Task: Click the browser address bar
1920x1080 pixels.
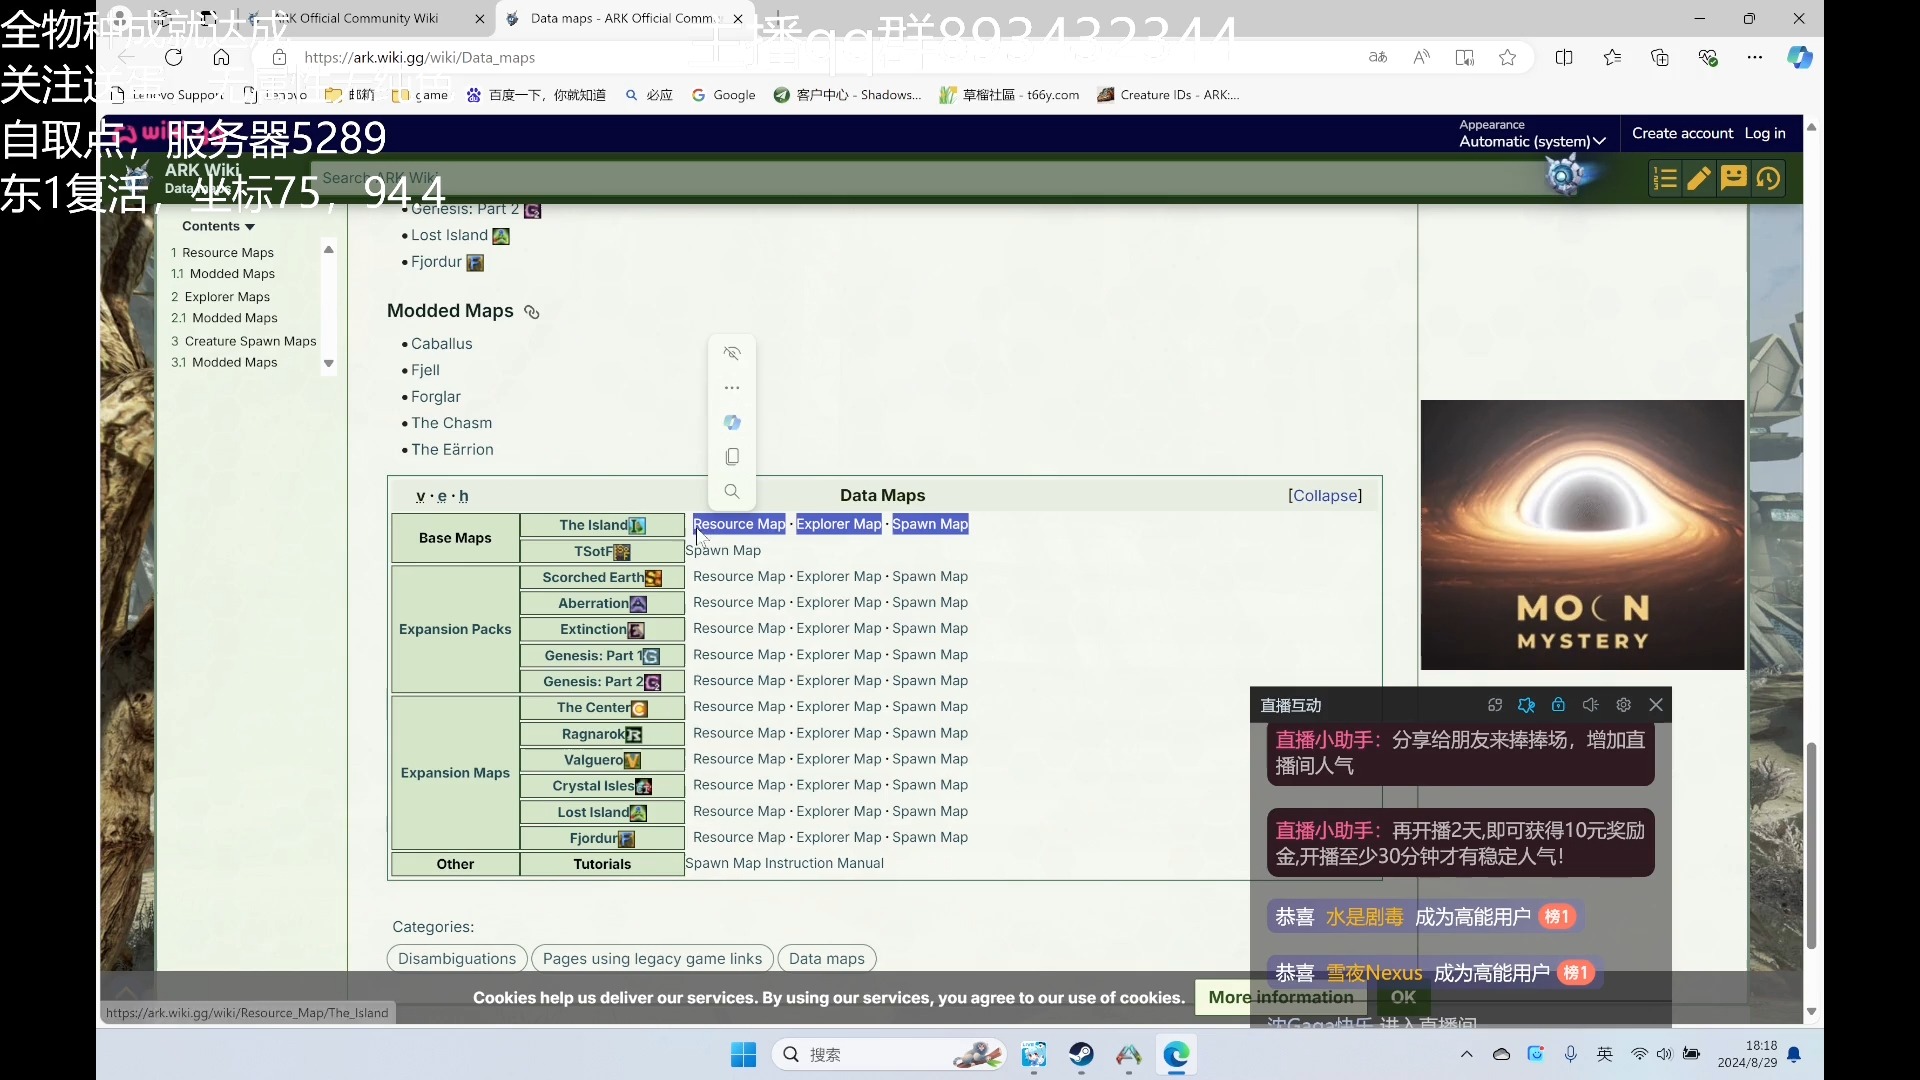Action: [x=820, y=57]
